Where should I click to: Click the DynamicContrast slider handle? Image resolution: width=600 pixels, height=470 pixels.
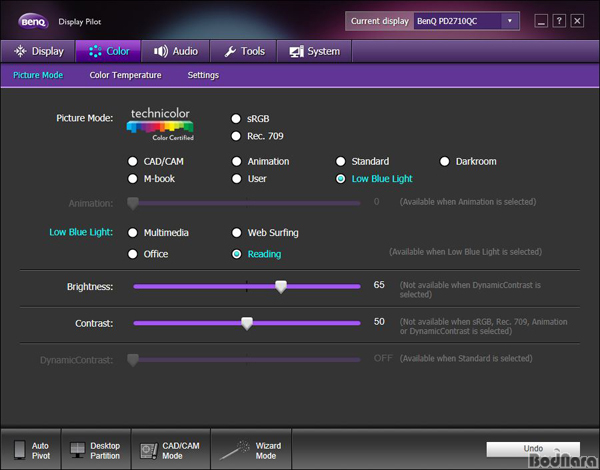pyautogui.click(x=133, y=360)
